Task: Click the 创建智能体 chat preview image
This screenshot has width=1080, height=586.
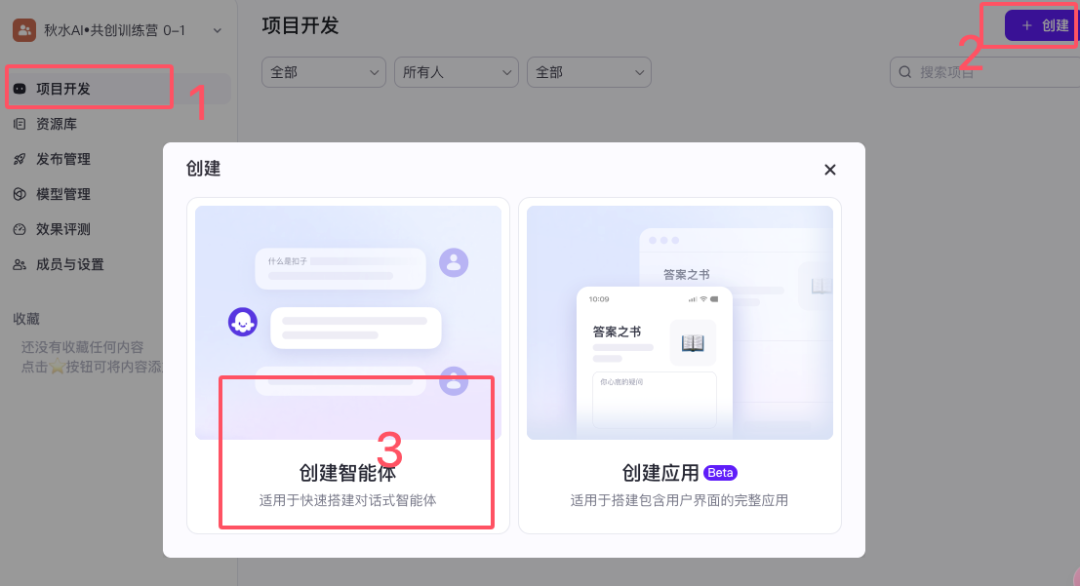Action: [x=348, y=322]
